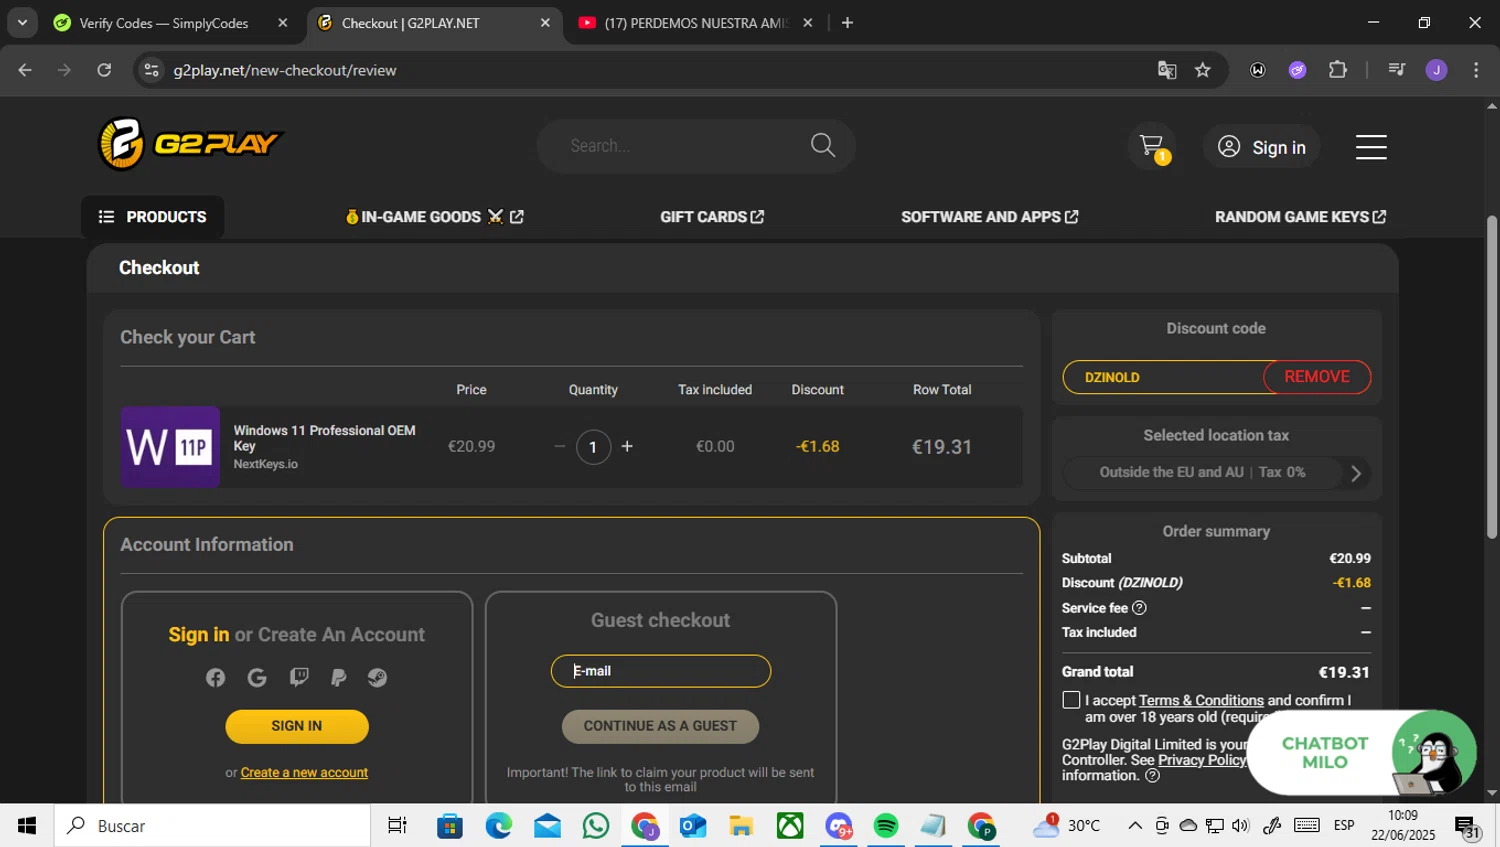Sign in with Google icon
1500x847 pixels.
click(x=257, y=678)
